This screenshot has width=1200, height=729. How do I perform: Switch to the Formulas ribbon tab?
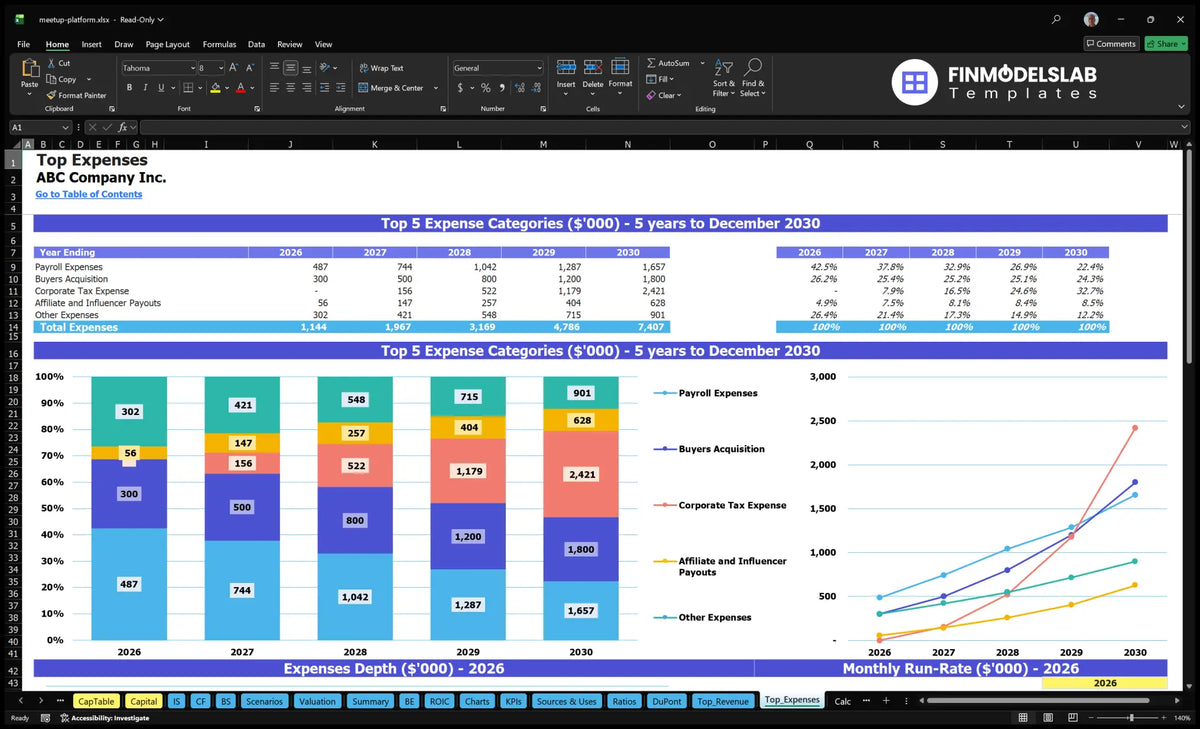(x=219, y=44)
